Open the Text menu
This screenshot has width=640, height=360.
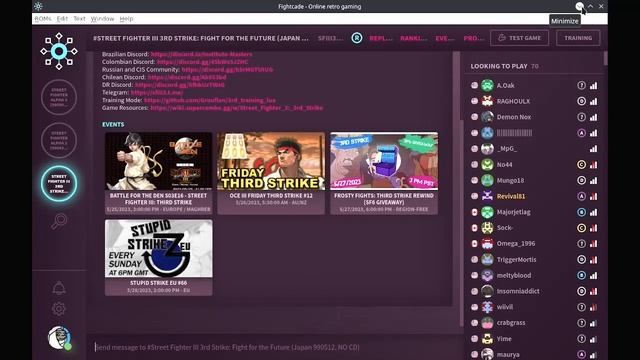(x=79, y=19)
